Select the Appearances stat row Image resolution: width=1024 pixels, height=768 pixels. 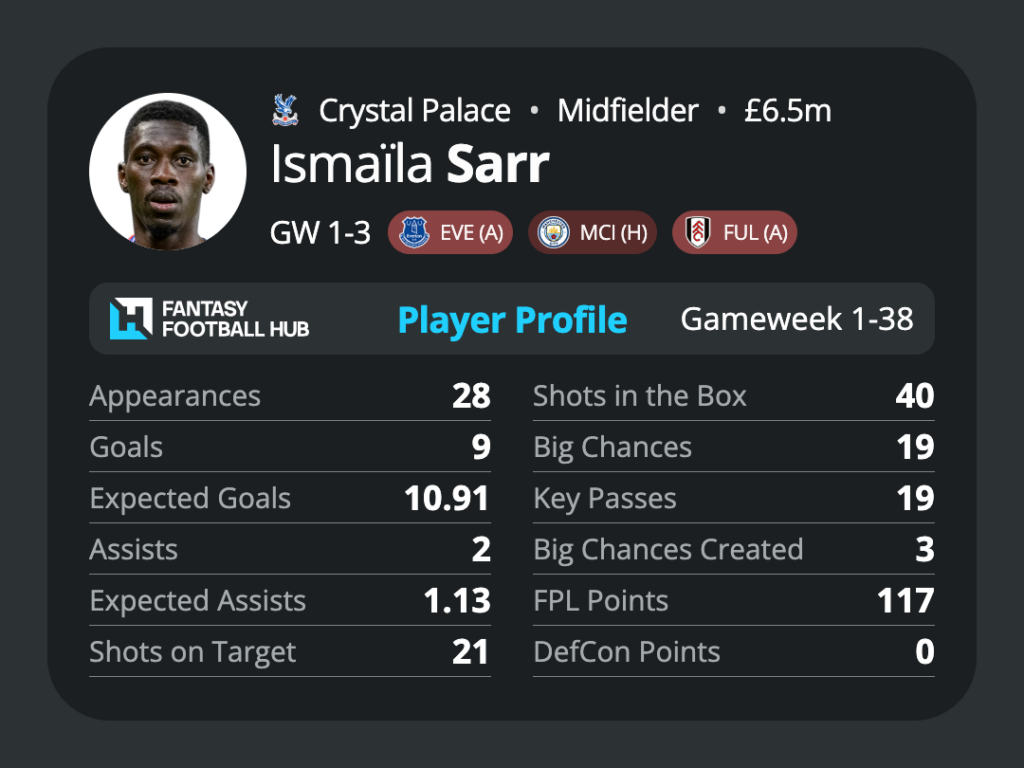[290, 396]
